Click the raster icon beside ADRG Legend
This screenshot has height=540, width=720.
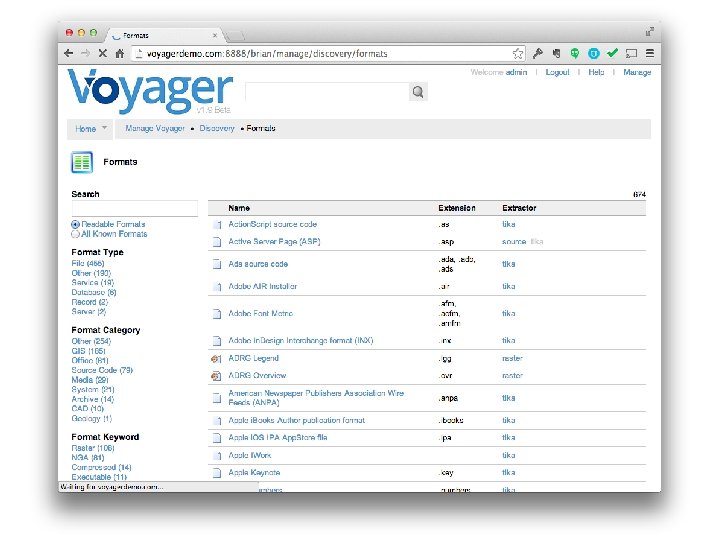pyautogui.click(x=216, y=359)
